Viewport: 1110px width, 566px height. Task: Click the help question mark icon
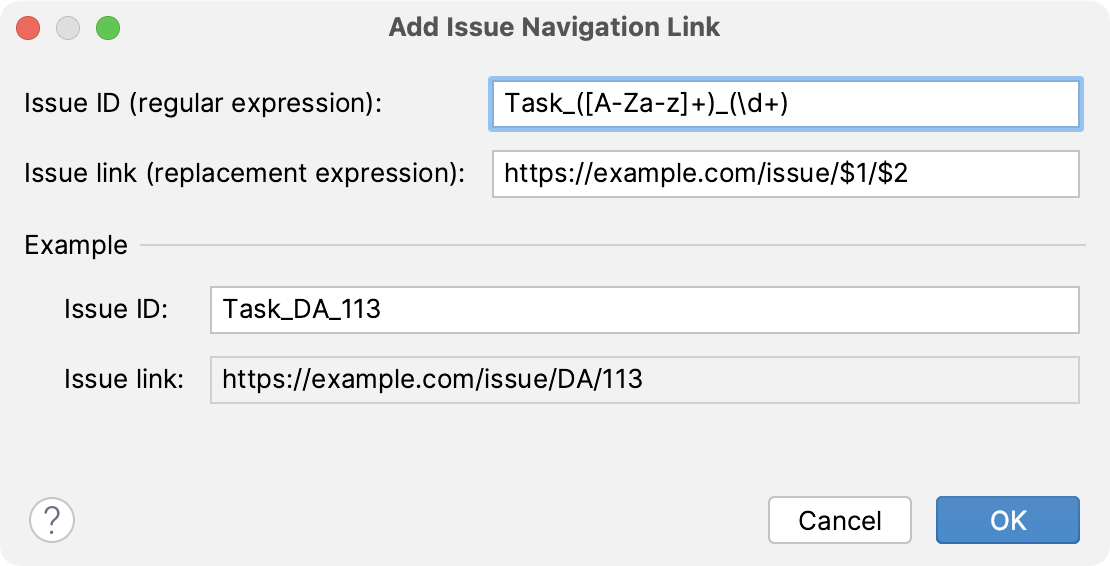tap(52, 520)
